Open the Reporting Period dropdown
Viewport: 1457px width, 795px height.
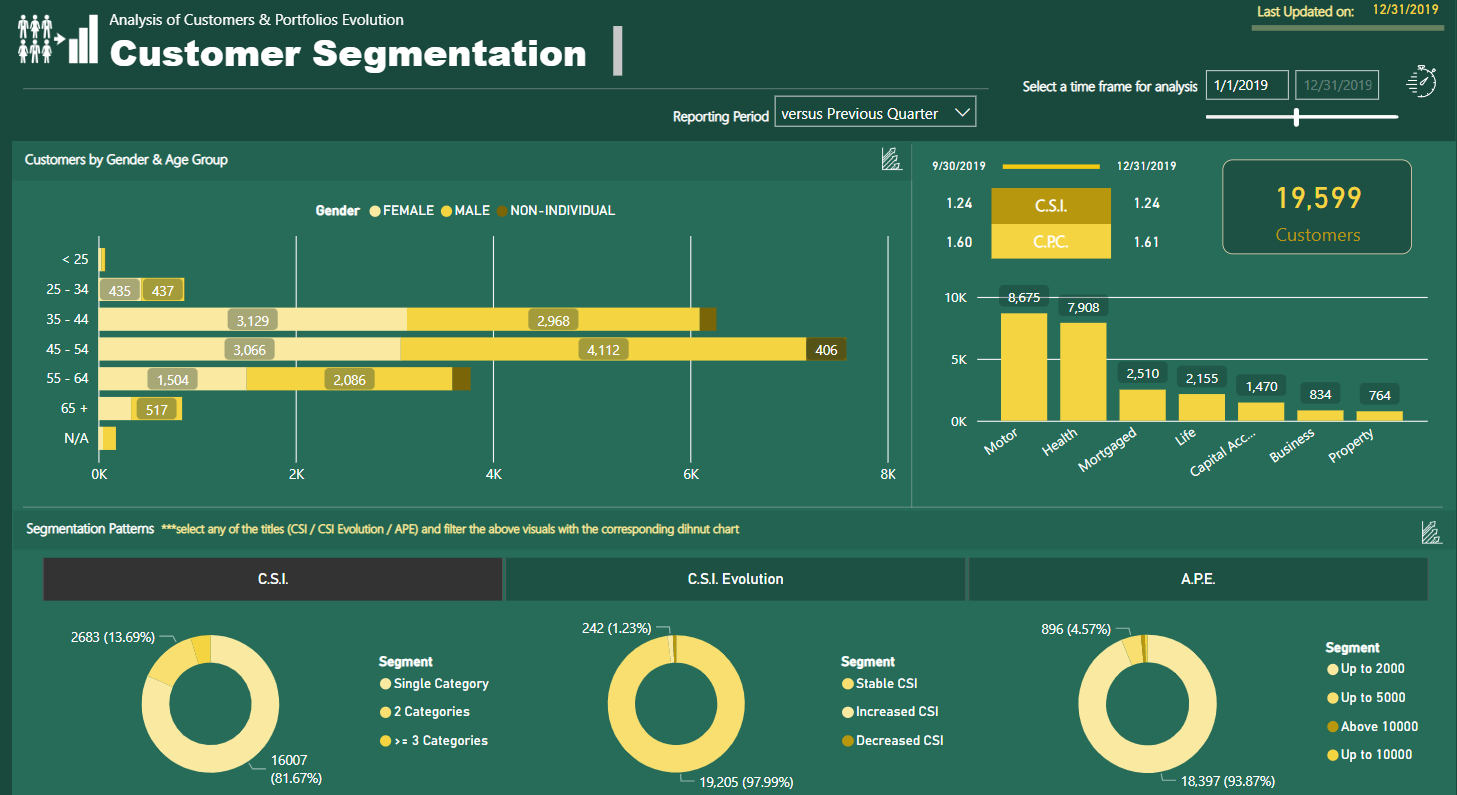point(875,113)
